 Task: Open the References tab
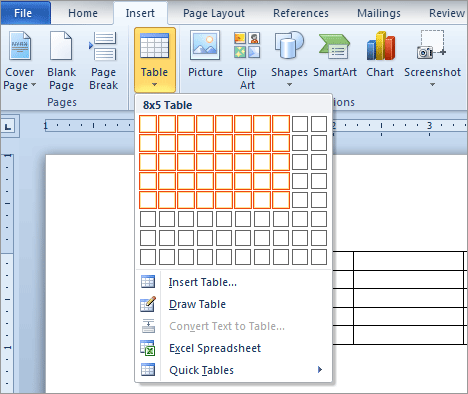(301, 13)
